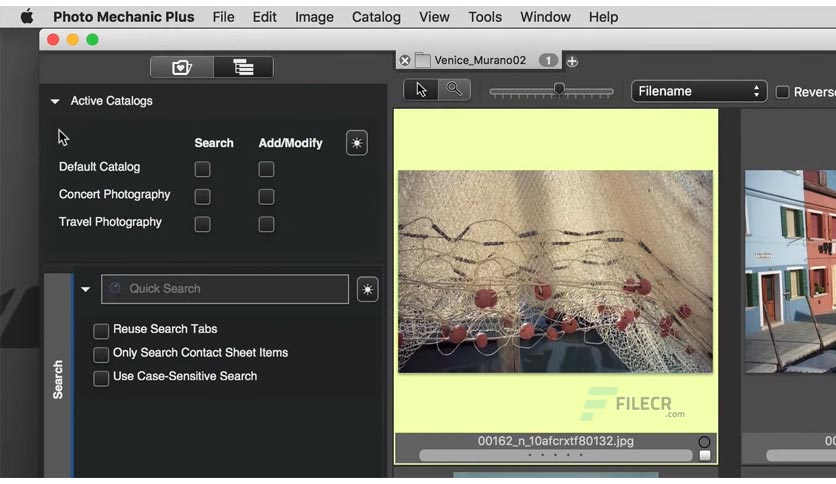The width and height of the screenshot is (836, 484).
Task: Open the Catalog menu
Action: click(376, 17)
